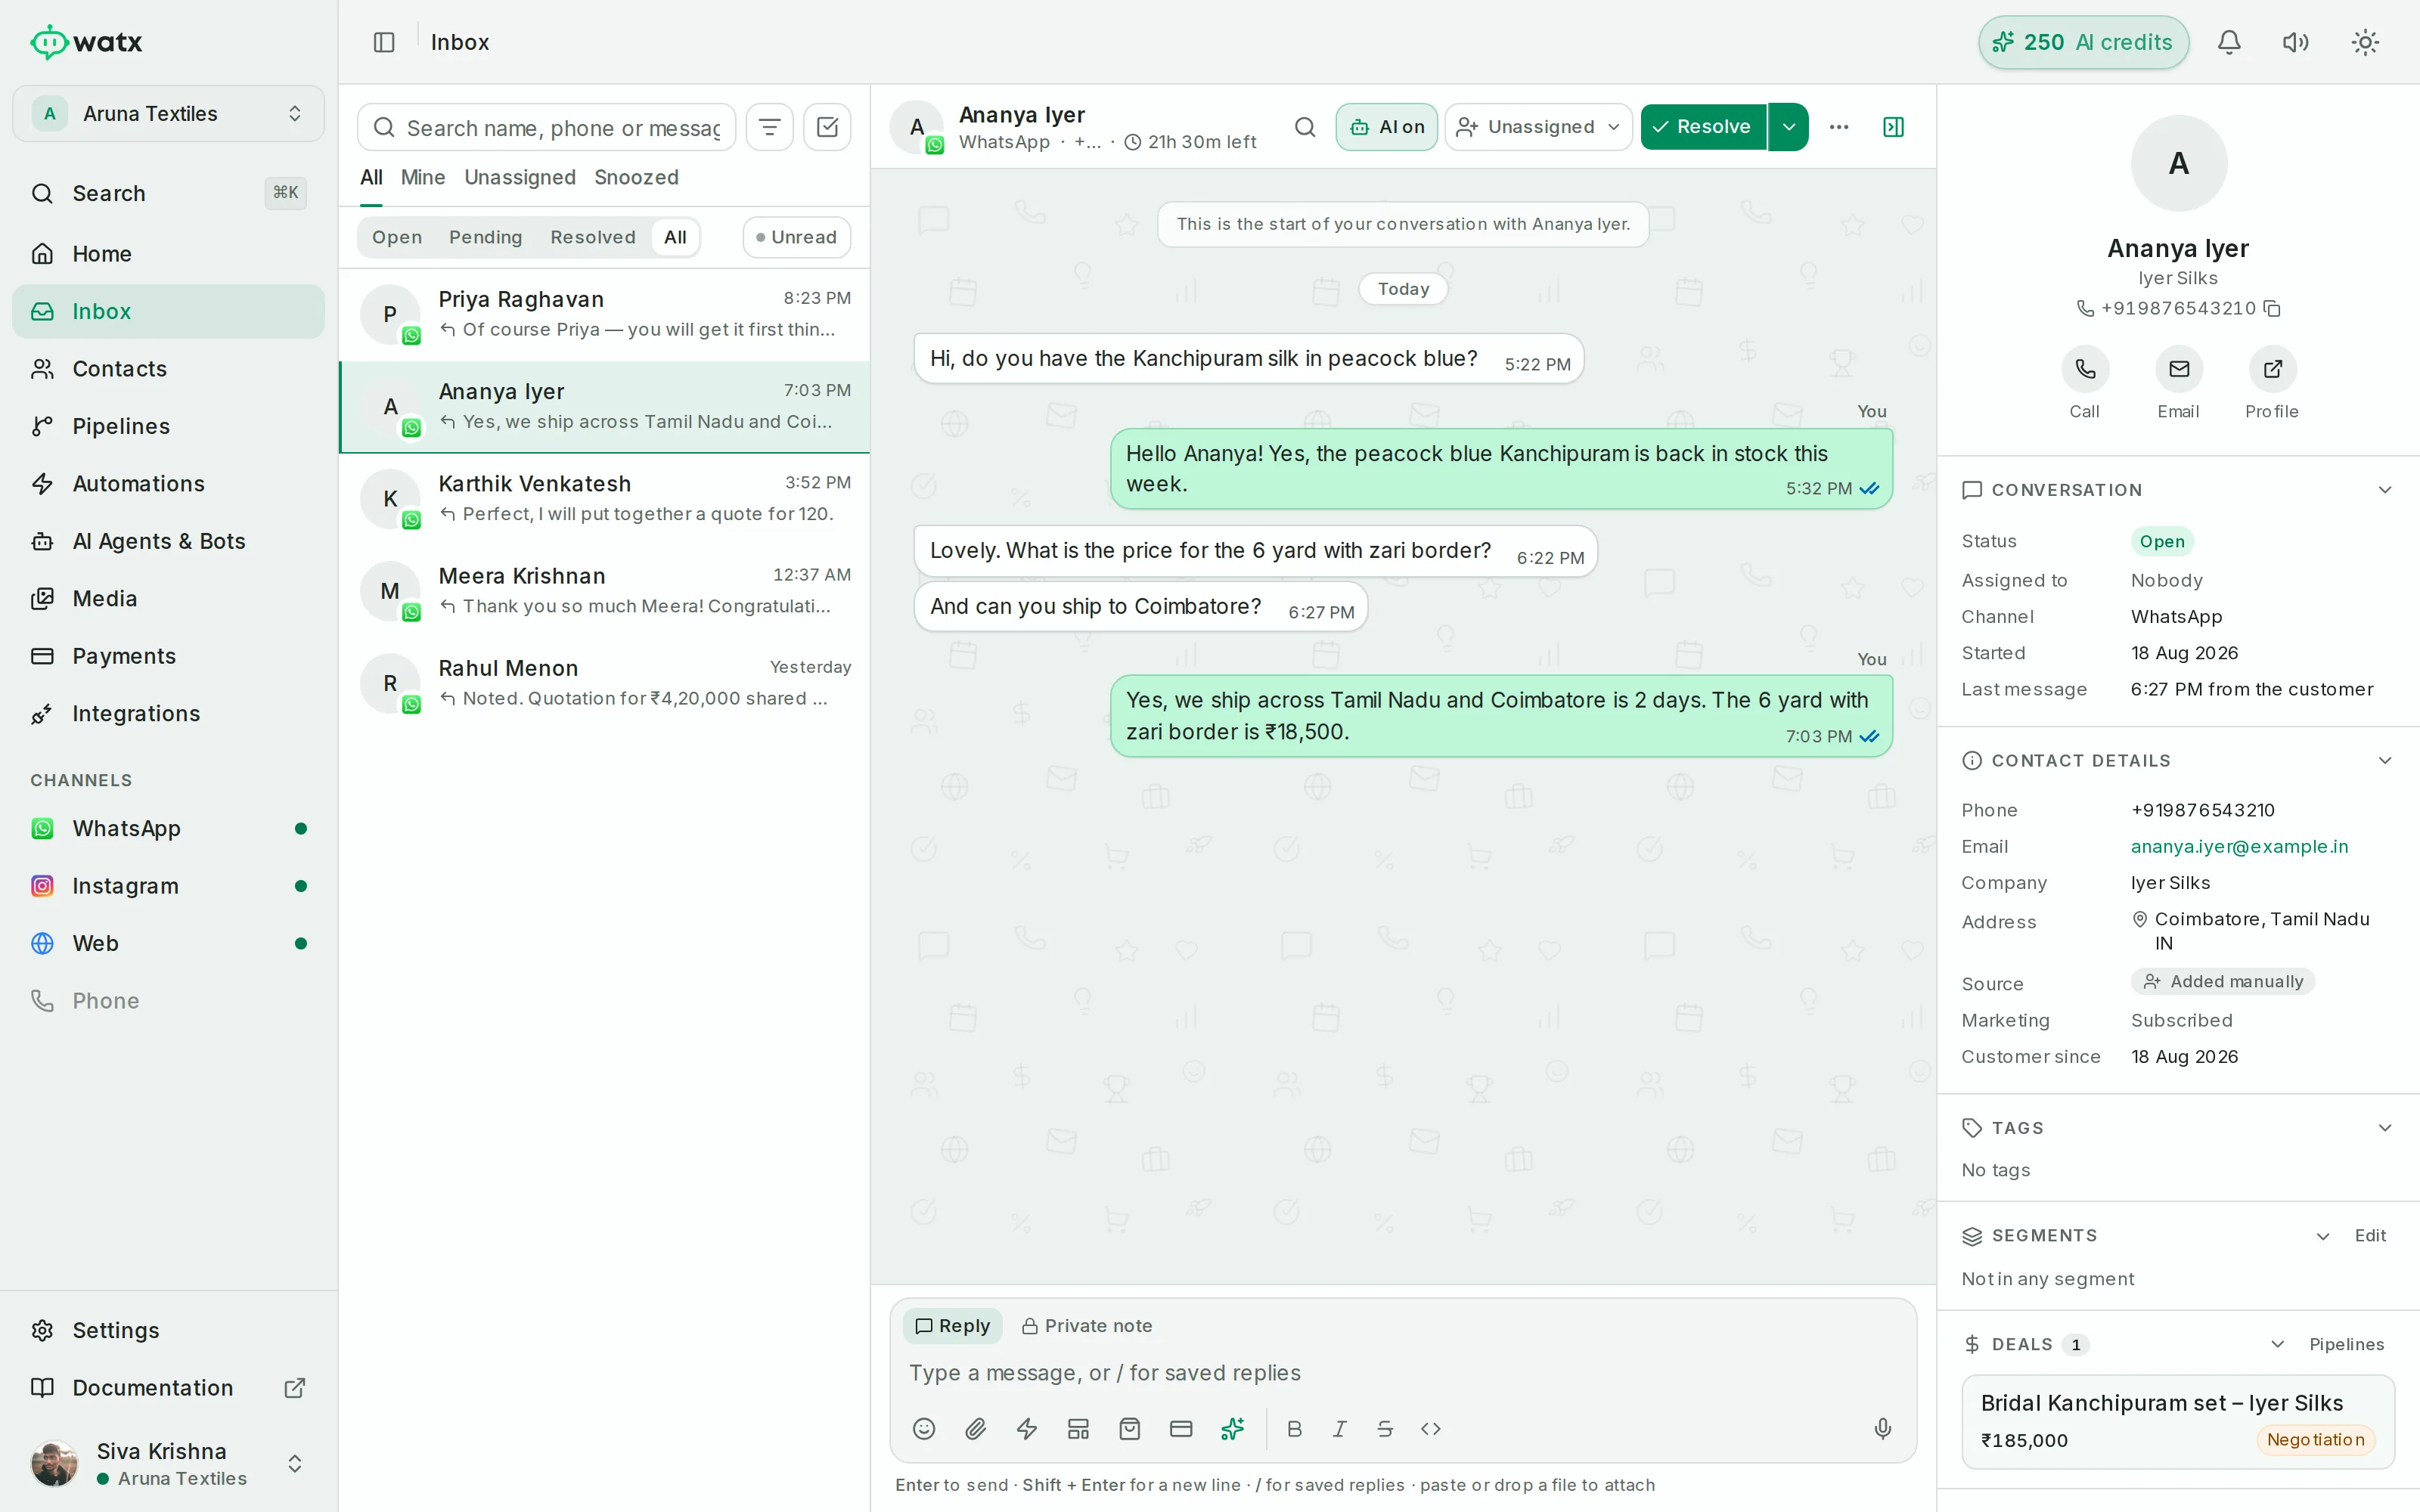Viewport: 2420px width, 1512px height.
Task: Attach a file with the paperclip
Action: pyautogui.click(x=976, y=1429)
